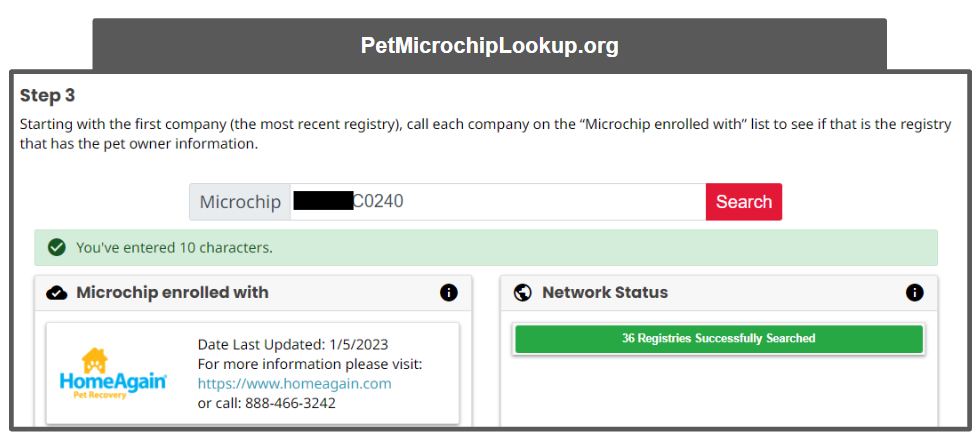The width and height of the screenshot is (980, 441).
Task: Click green checkmark icon in character count alert
Action: 57,247
